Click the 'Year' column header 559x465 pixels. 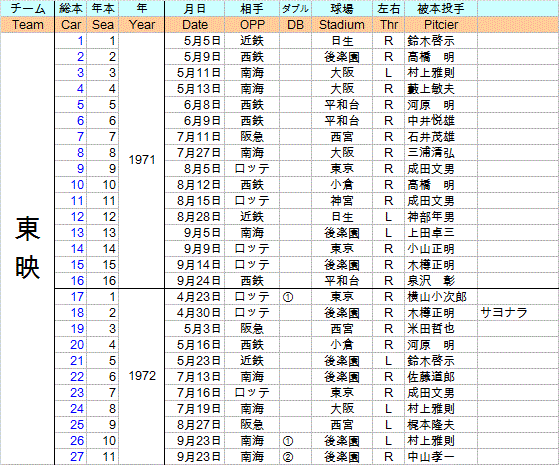pos(142,25)
